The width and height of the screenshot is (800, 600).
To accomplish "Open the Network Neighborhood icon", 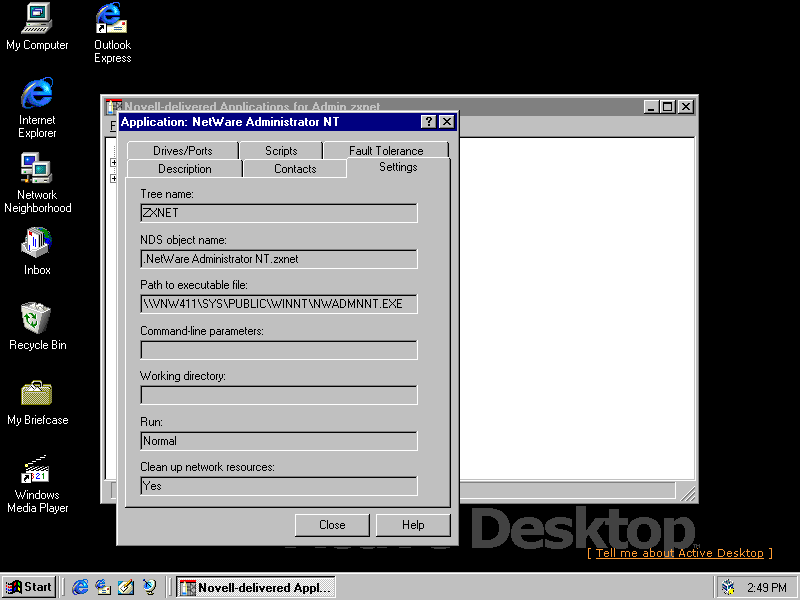I will coord(37,183).
